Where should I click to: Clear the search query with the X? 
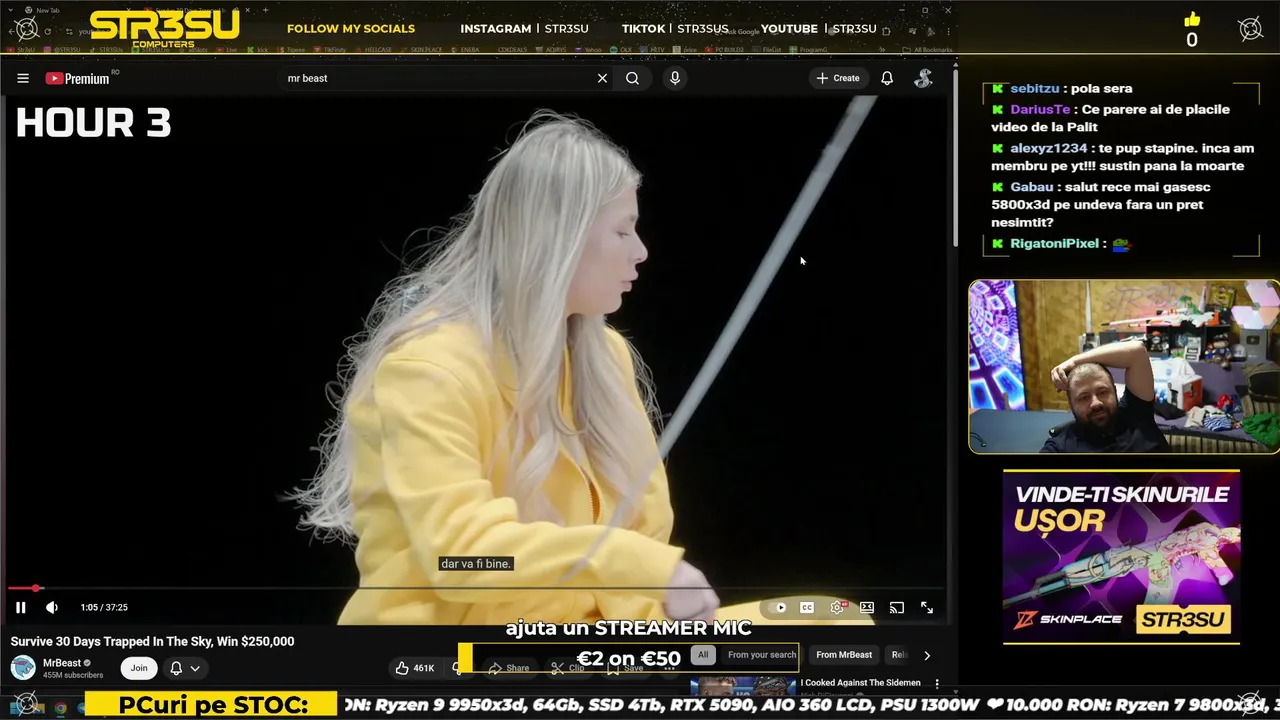point(602,78)
